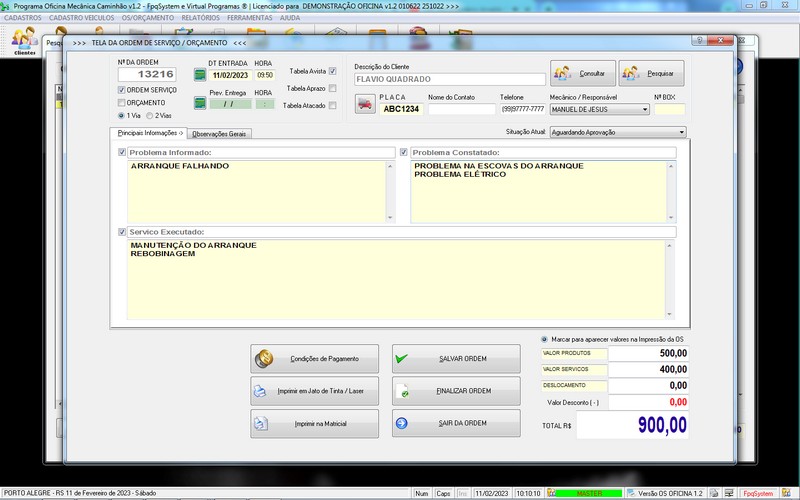The image size is (800, 500).
Task: Open the RELATÓRIOS menu
Action: 201,18
